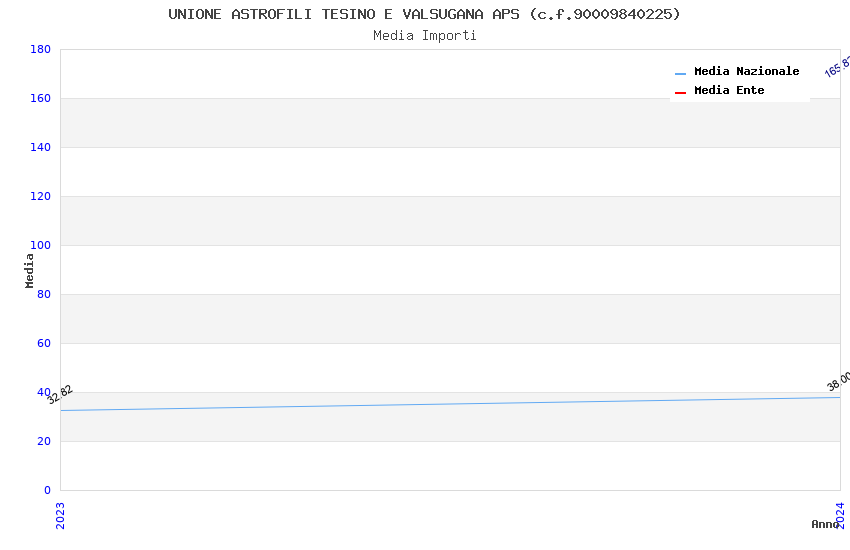Click the 2023 x-axis label
This screenshot has height=550, width=850.
60,515
